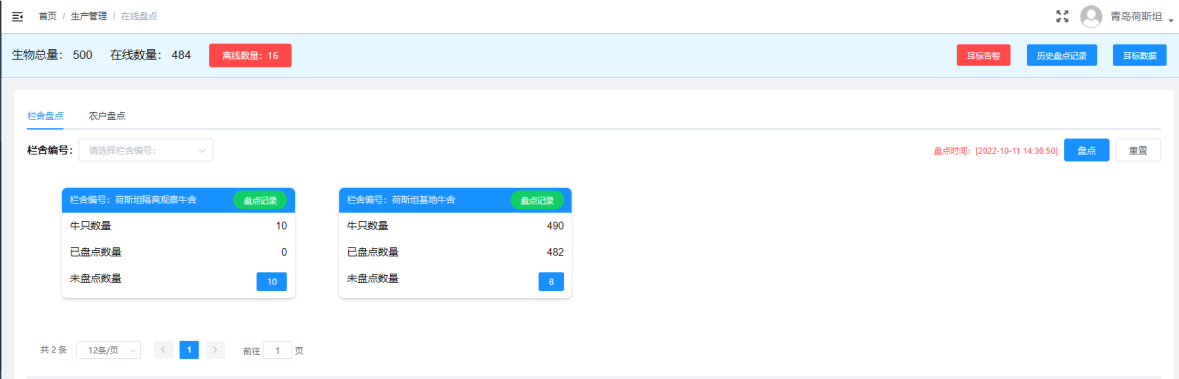1179x379 pixels.
Task: Focus the 前往 page number input
Action: (277, 350)
